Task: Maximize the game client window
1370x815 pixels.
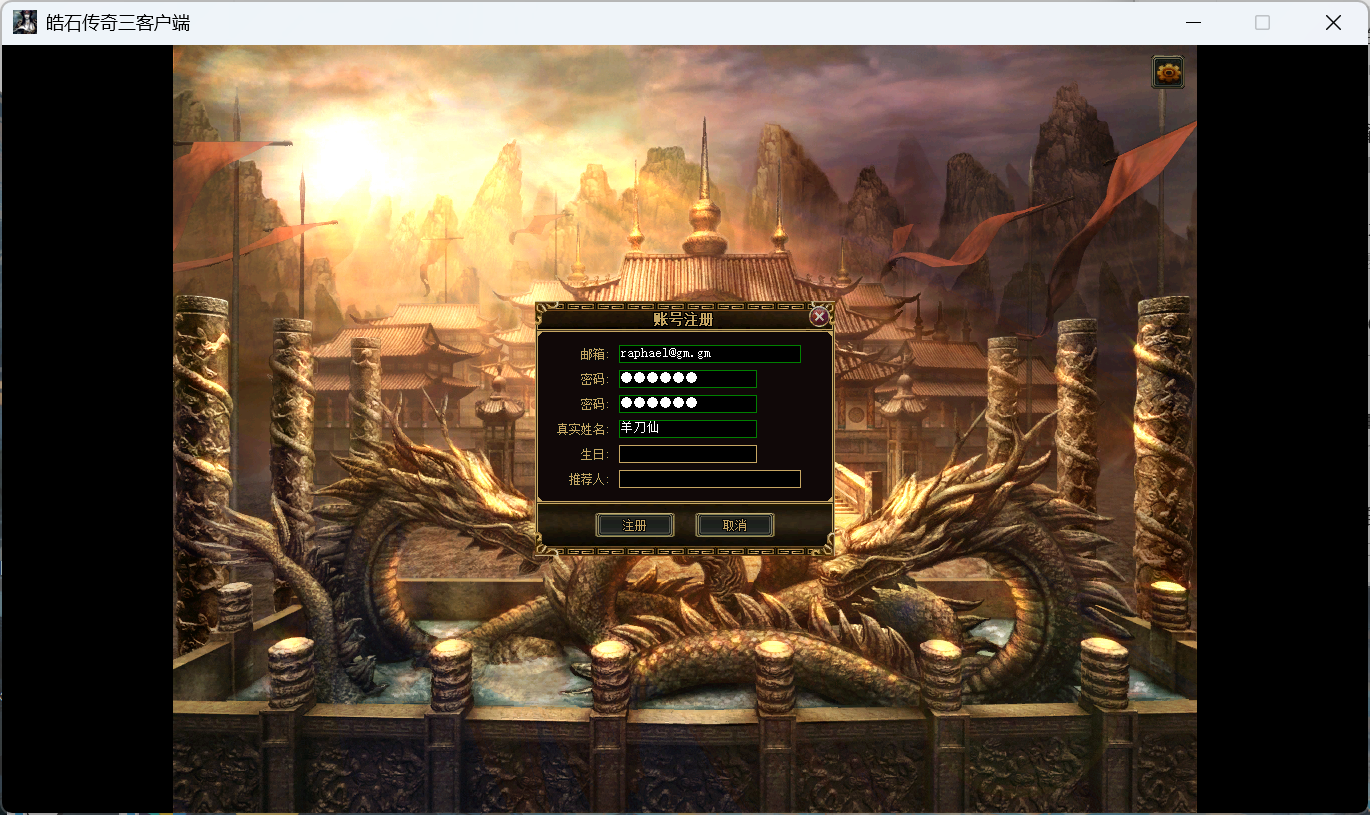Action: coord(1262,22)
